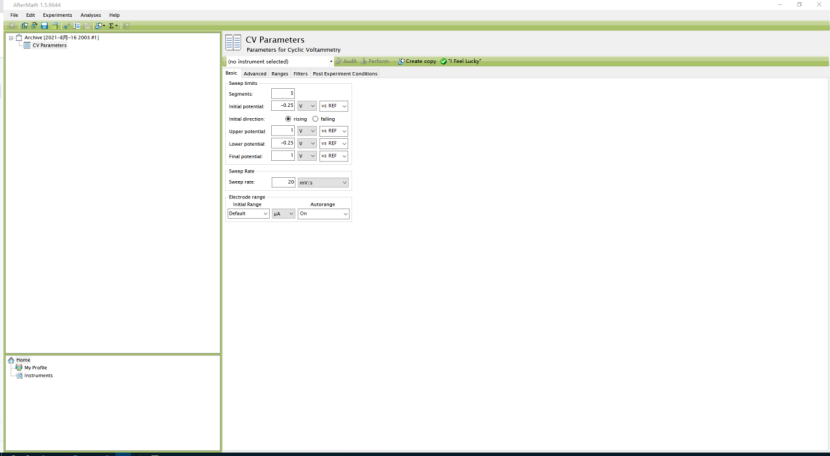Open the Autorange dropdown

click(x=323, y=213)
